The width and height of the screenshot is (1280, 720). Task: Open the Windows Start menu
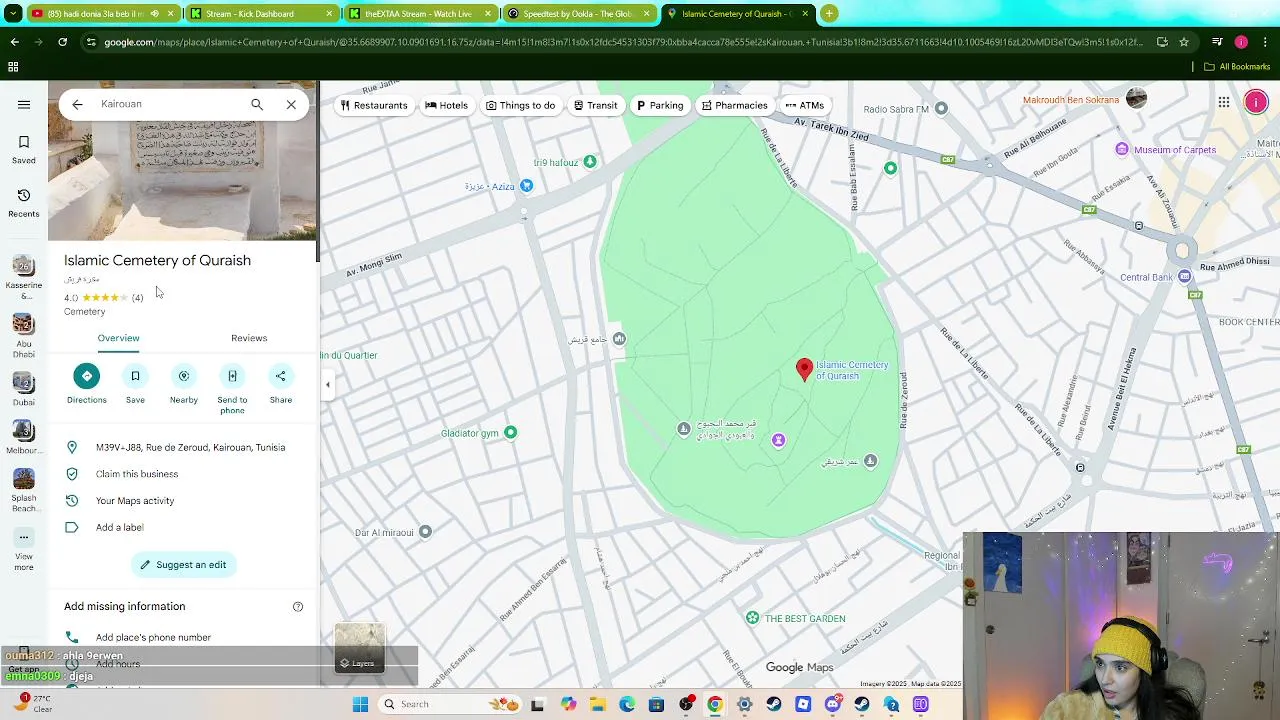[x=360, y=704]
